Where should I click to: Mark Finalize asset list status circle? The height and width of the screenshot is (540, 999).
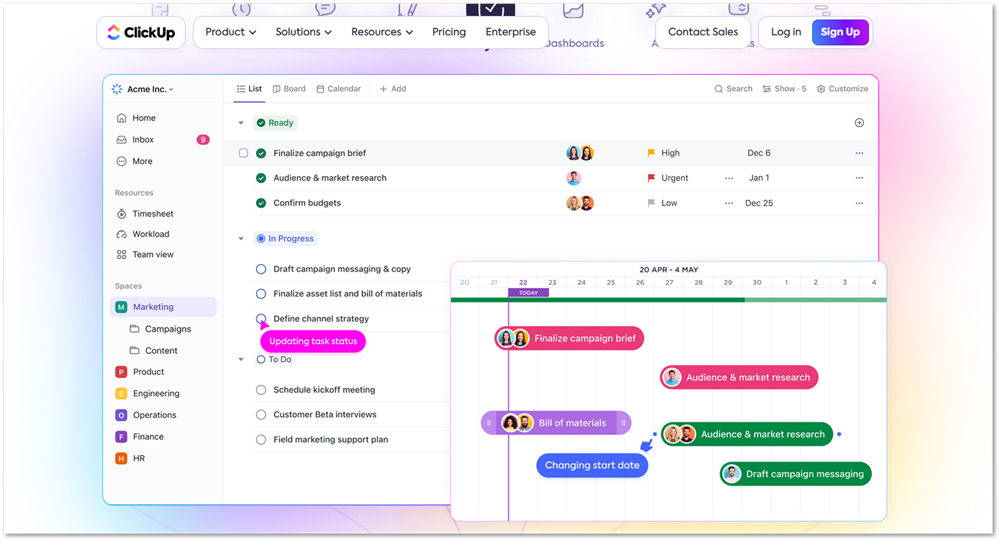[261, 294]
